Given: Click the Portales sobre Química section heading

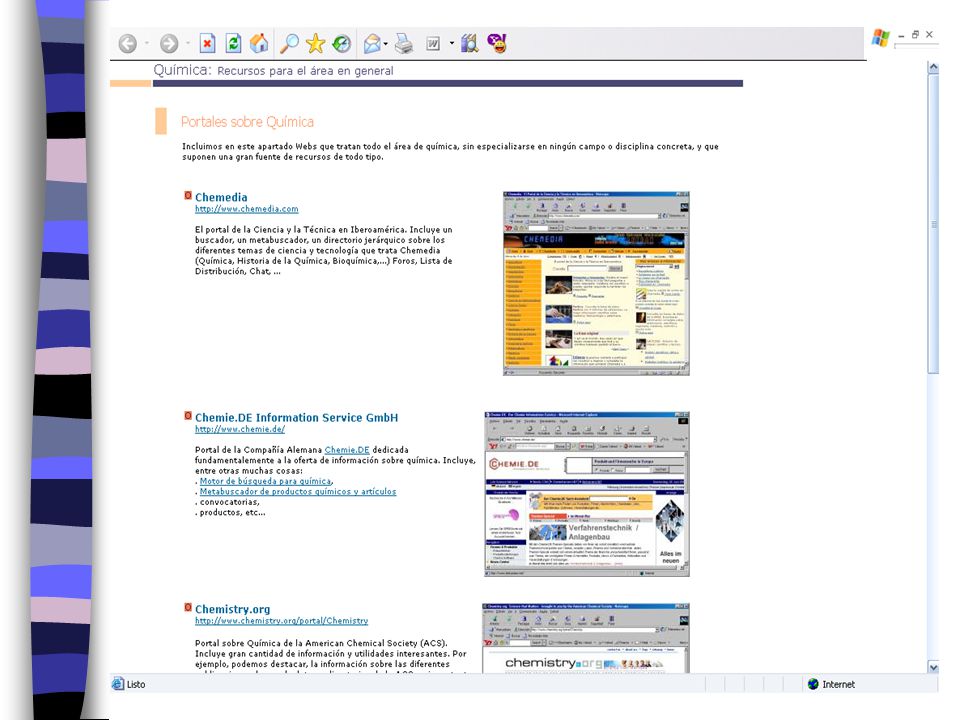Looking at the screenshot, I should pos(247,122).
